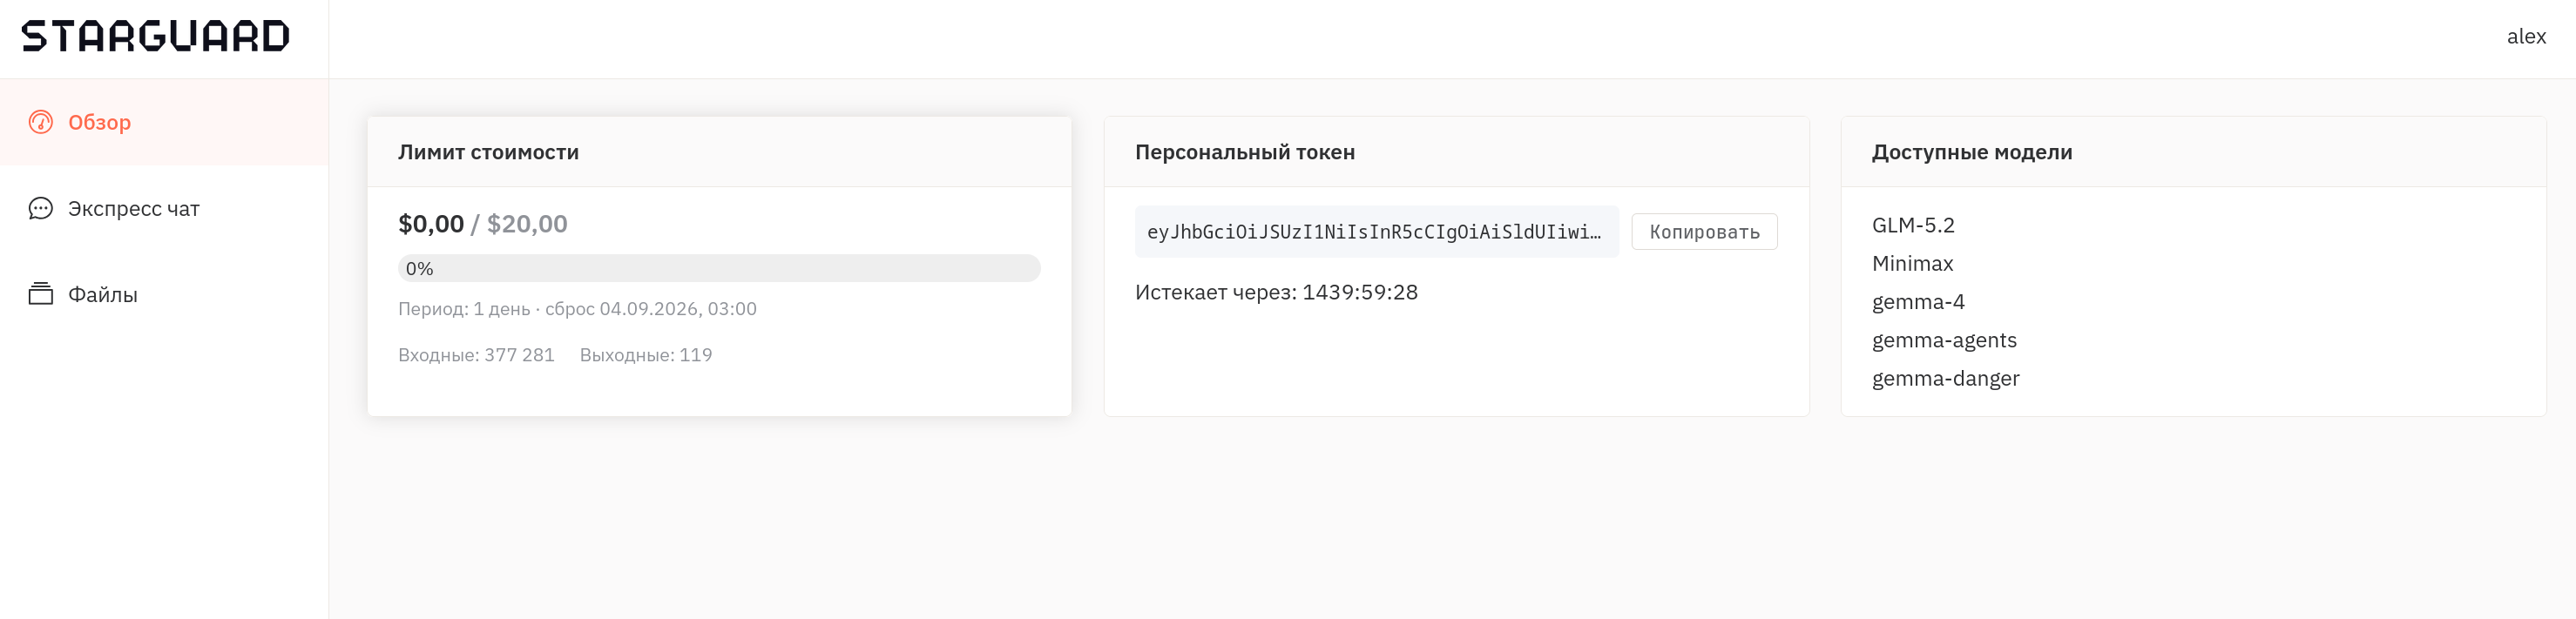Viewport: 2576px width, 619px height.
Task: Open the Обзор sidebar section
Action: (x=164, y=122)
